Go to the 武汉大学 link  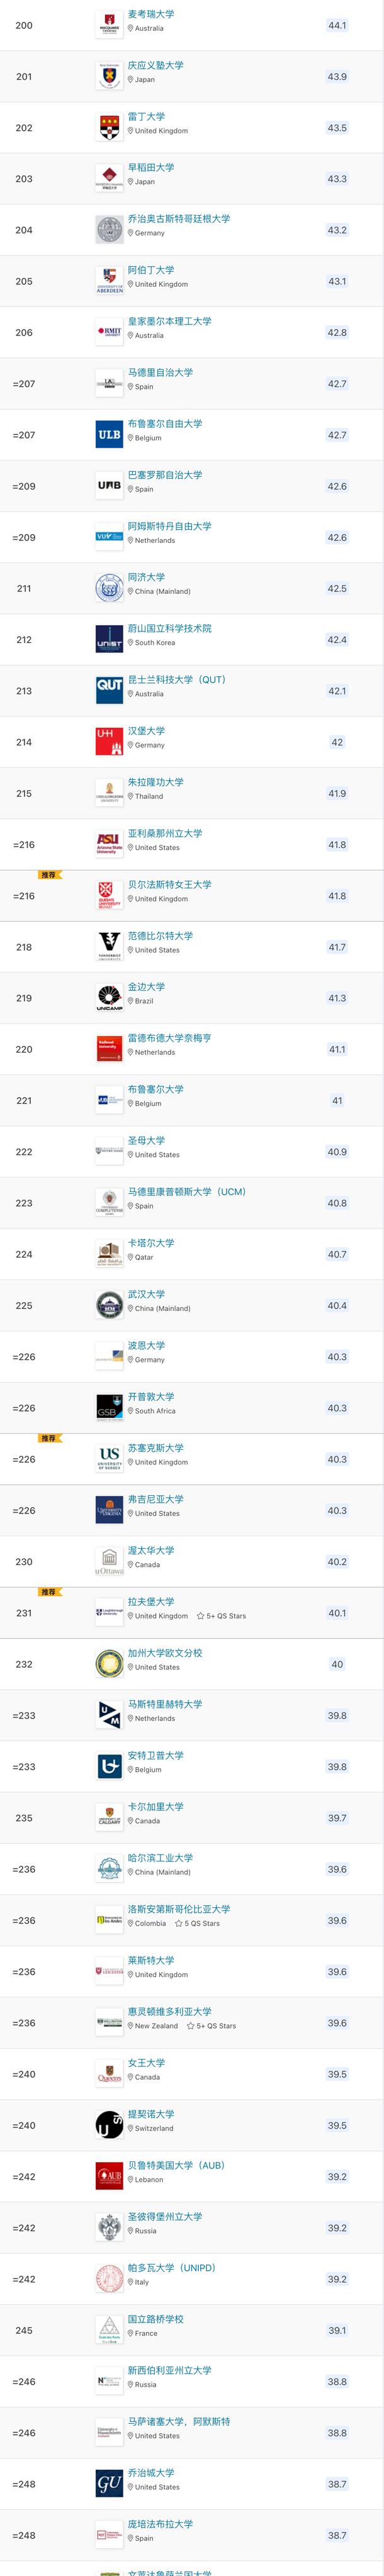(x=146, y=1294)
